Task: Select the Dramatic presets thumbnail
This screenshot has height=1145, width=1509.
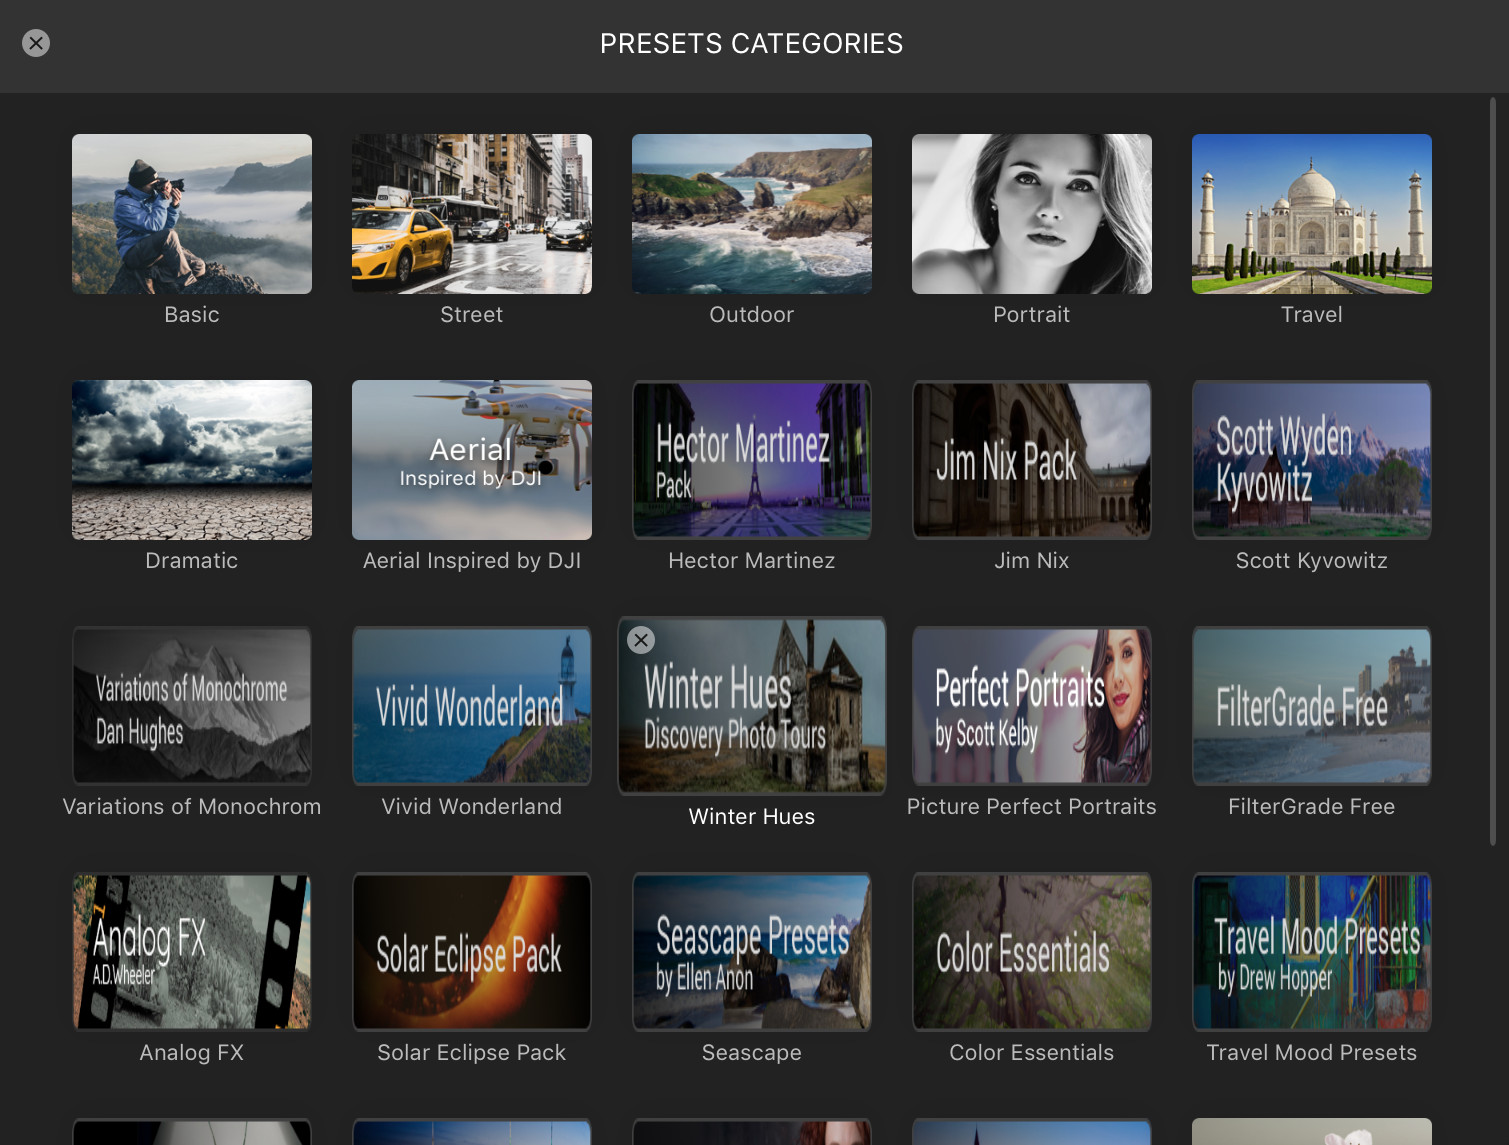Action: coord(192,460)
